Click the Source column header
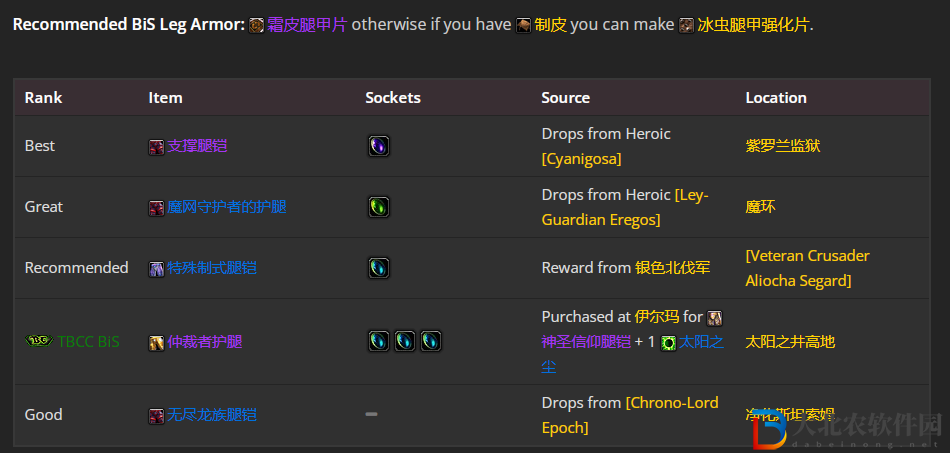950x453 pixels. pos(565,98)
